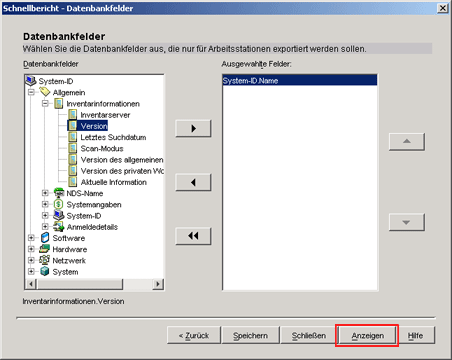452x360 pixels.
Task: Expand the Systemangaben node
Action: [45, 204]
